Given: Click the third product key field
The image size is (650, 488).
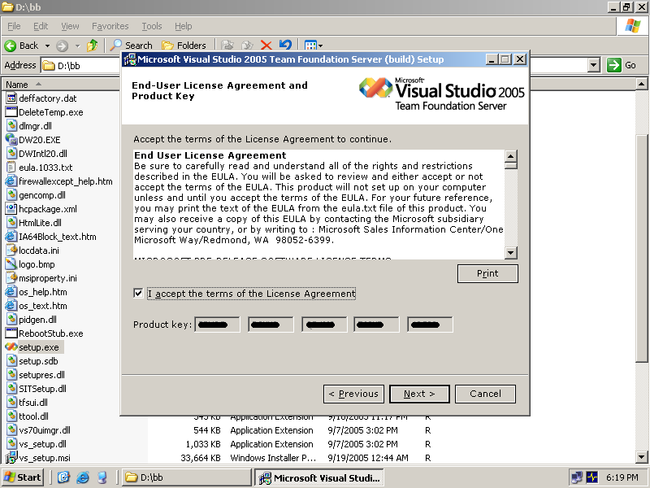Looking at the screenshot, I should [x=324, y=324].
